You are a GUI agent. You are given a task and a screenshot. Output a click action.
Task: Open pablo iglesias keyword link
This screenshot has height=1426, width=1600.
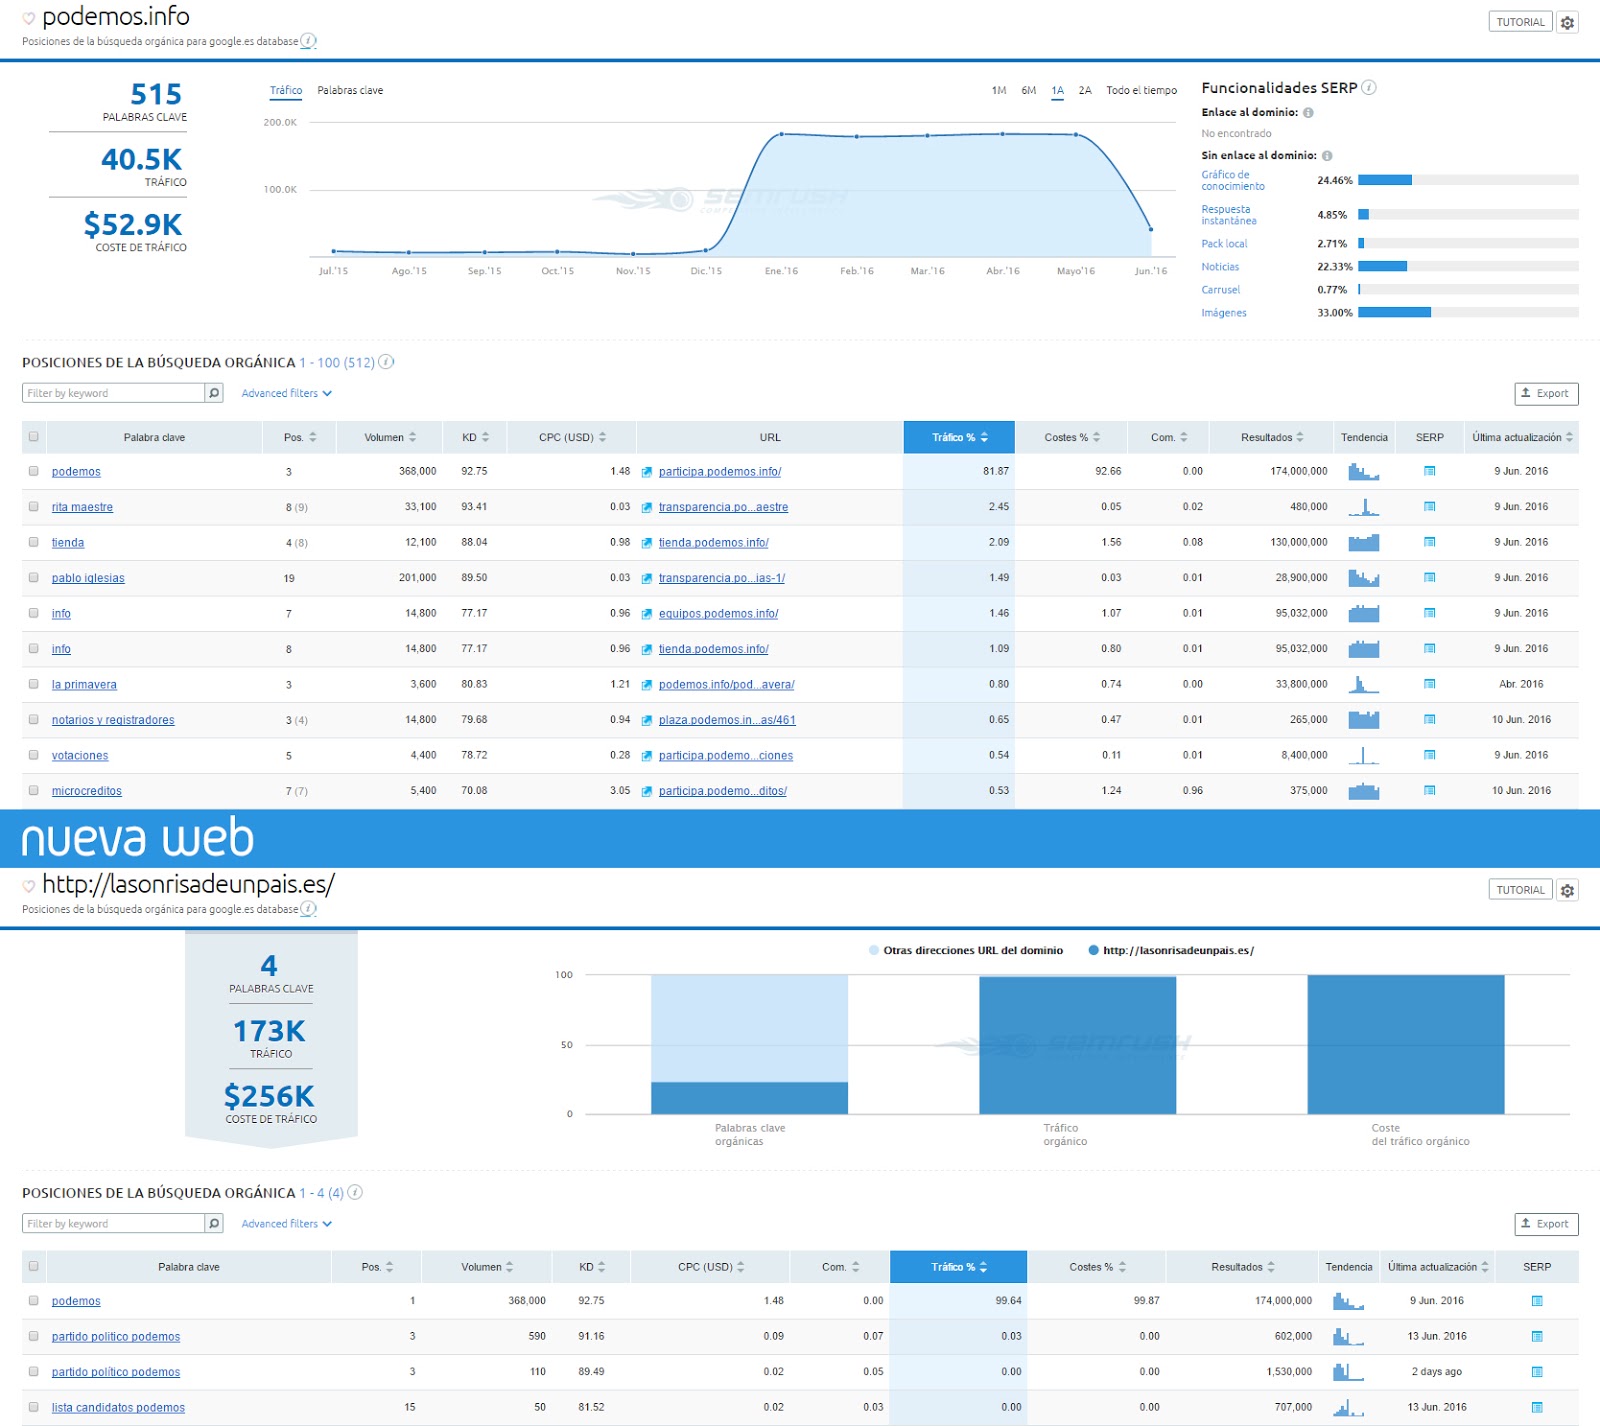click(88, 578)
